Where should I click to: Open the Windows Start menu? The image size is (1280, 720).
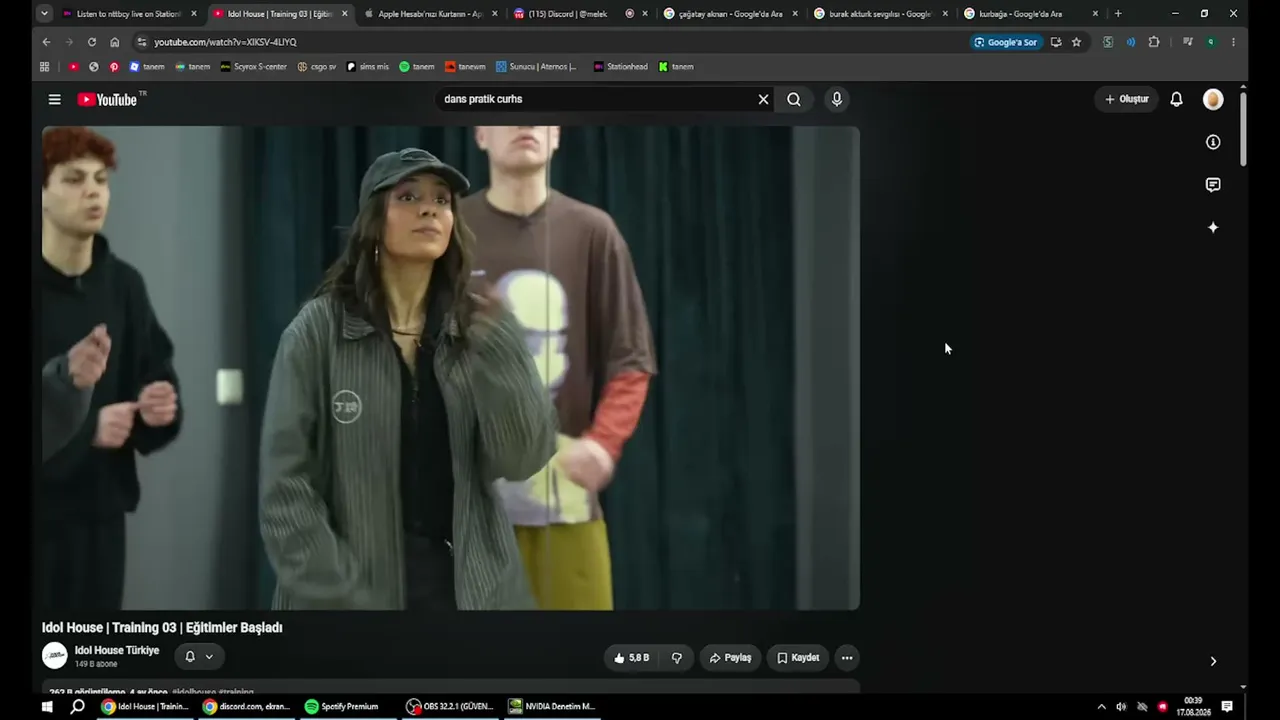pos(46,706)
